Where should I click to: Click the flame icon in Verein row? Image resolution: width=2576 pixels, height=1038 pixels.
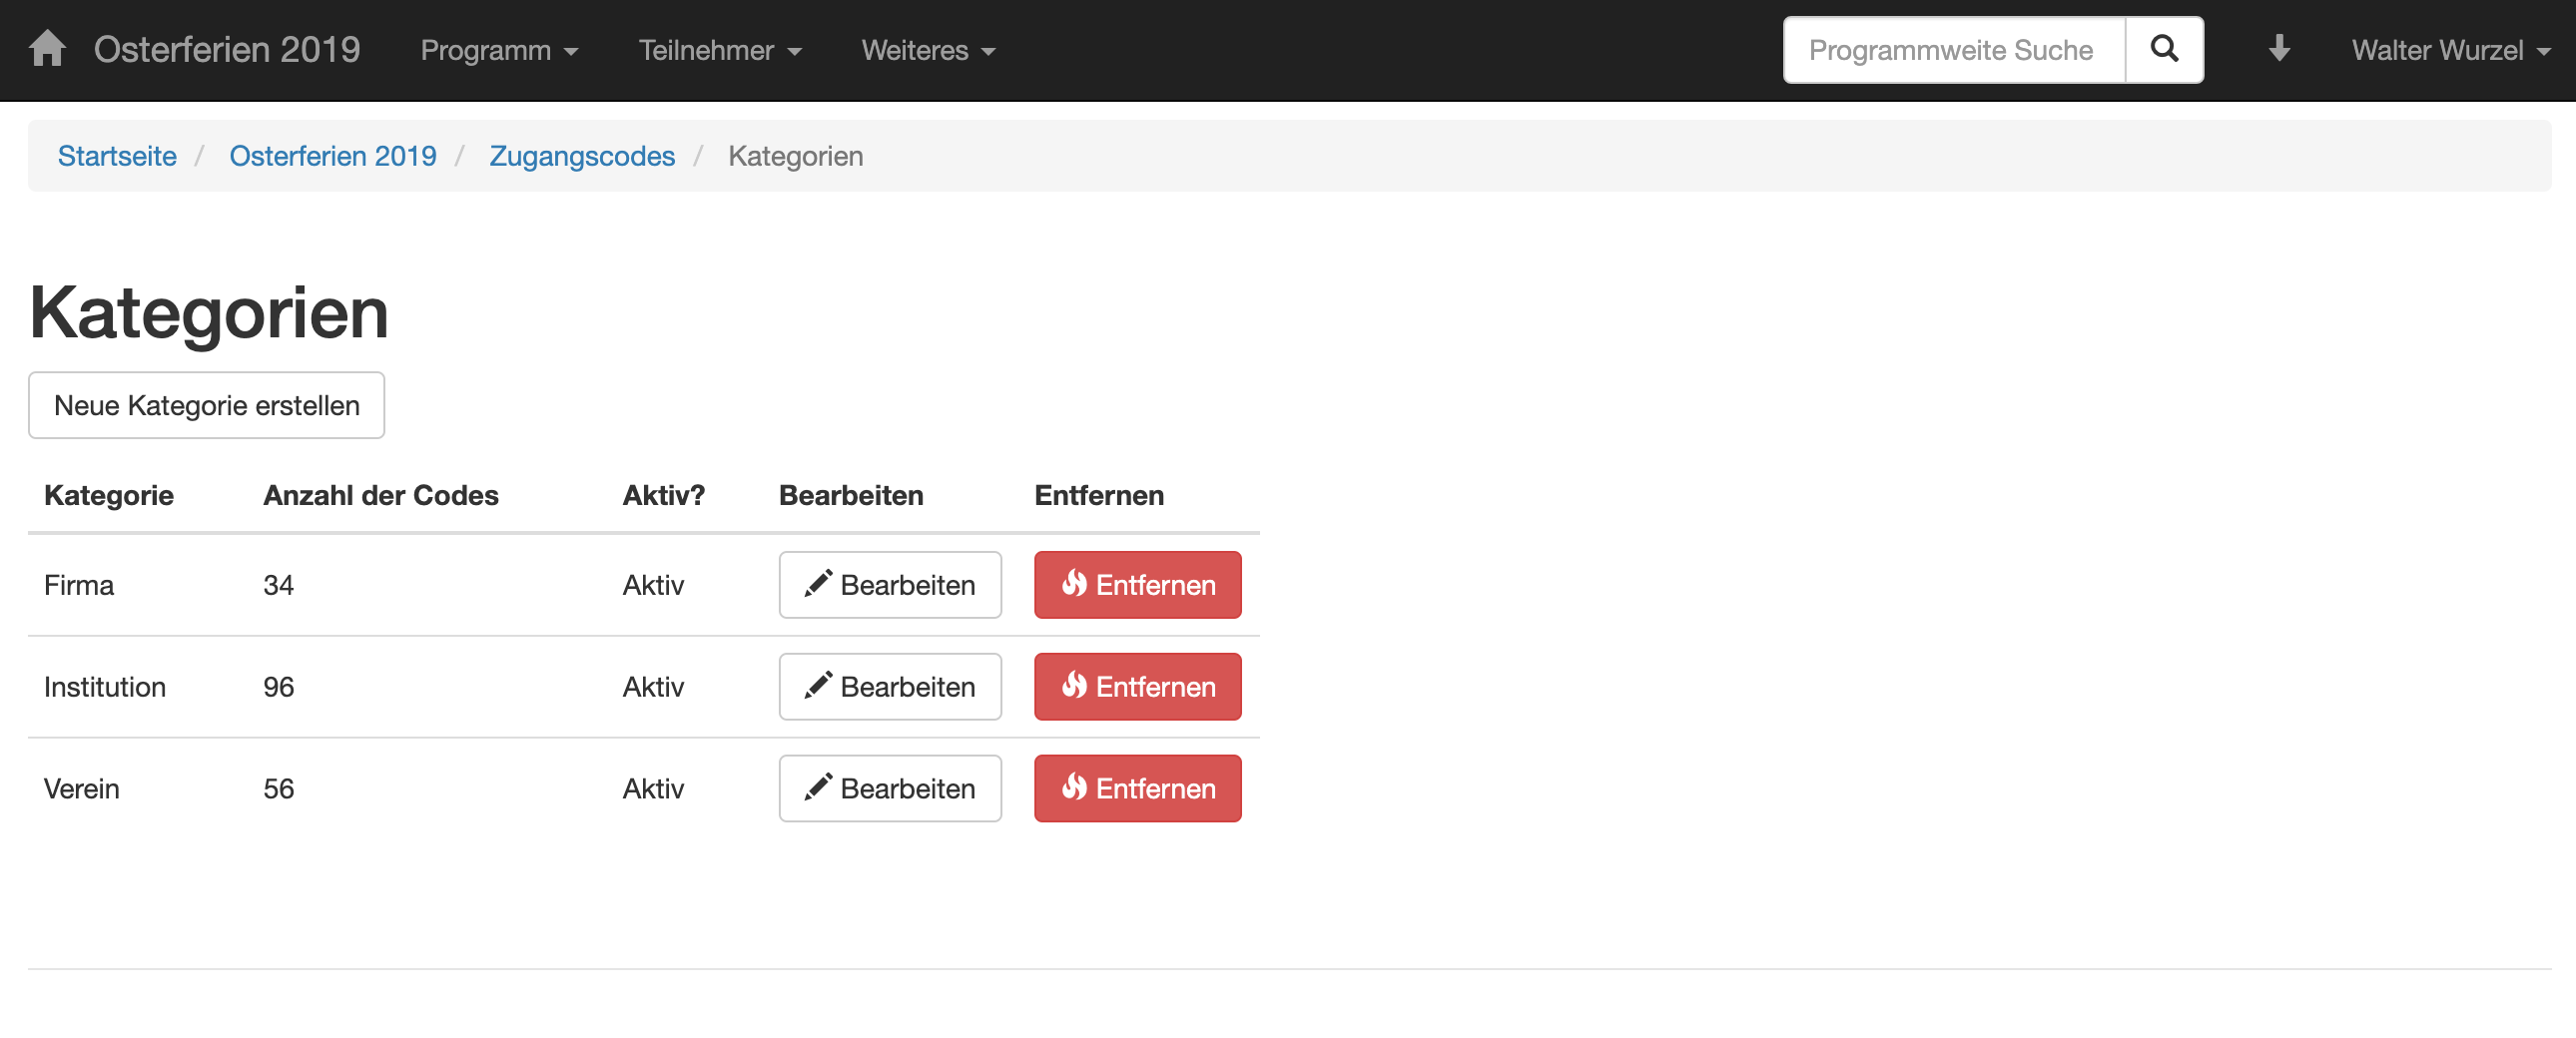tap(1074, 788)
